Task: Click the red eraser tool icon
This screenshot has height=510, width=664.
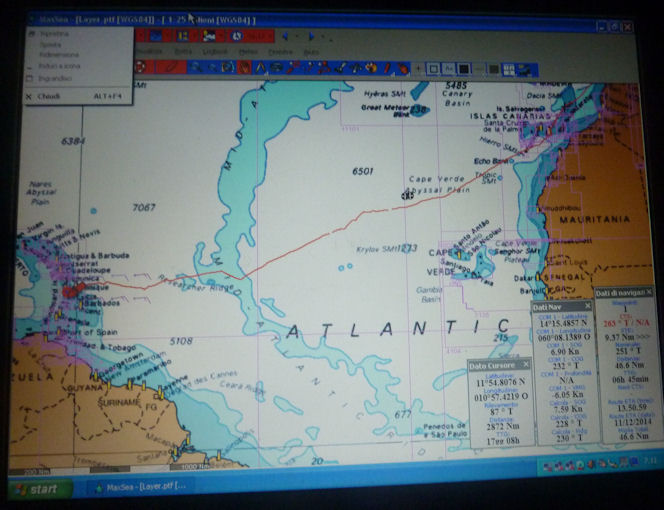Action: click(403, 68)
